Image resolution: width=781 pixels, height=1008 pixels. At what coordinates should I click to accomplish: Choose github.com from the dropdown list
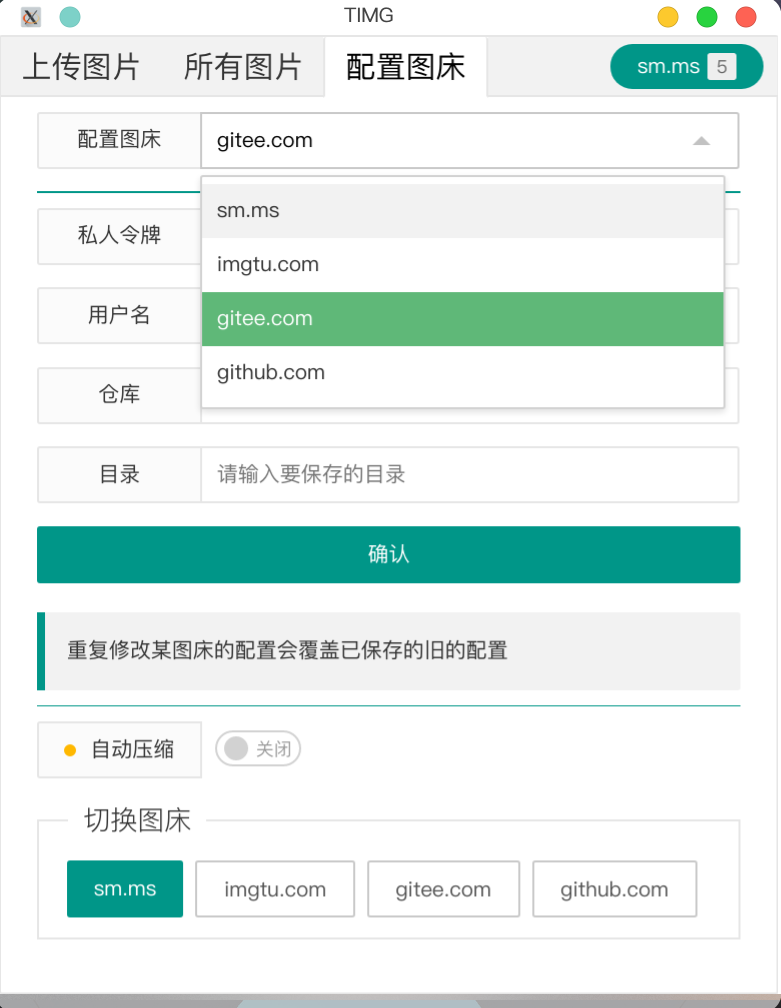click(x=463, y=373)
